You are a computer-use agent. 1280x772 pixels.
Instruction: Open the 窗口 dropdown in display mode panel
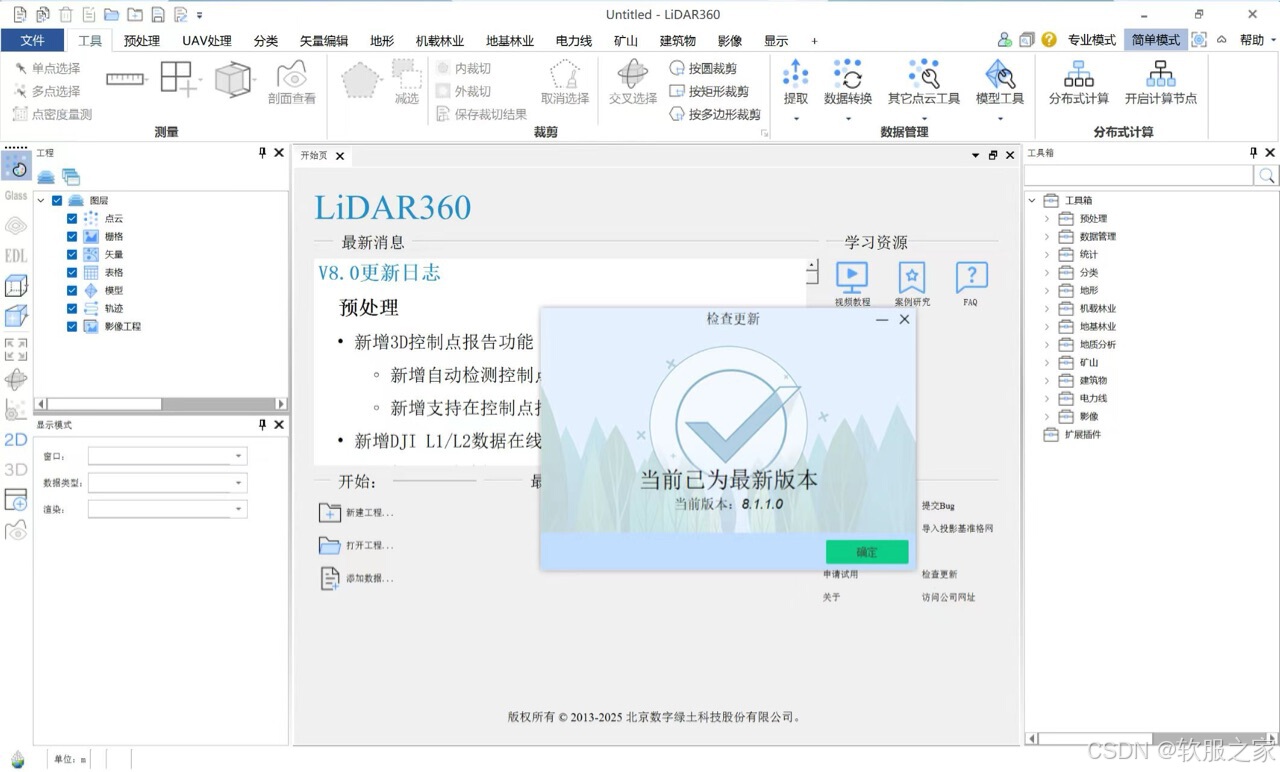point(167,456)
